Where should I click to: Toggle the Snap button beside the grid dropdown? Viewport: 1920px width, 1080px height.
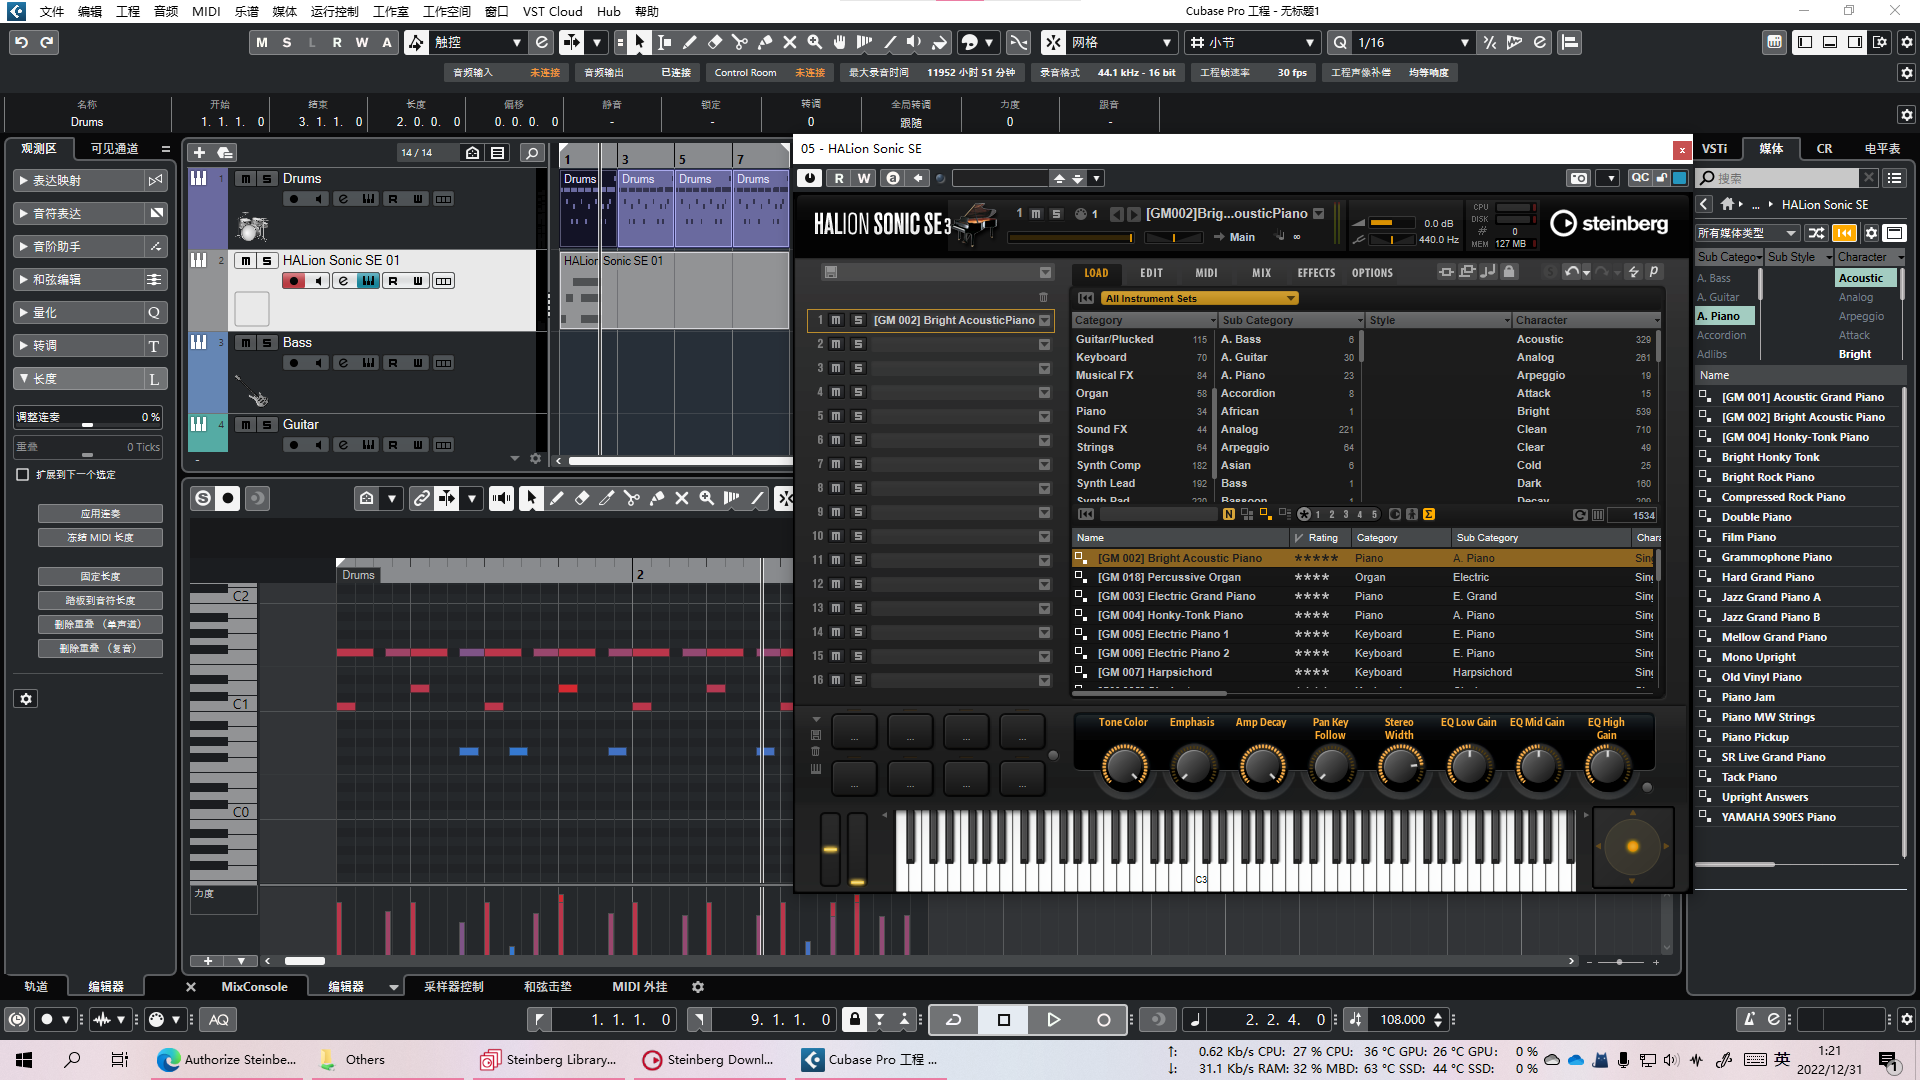(x=1053, y=42)
